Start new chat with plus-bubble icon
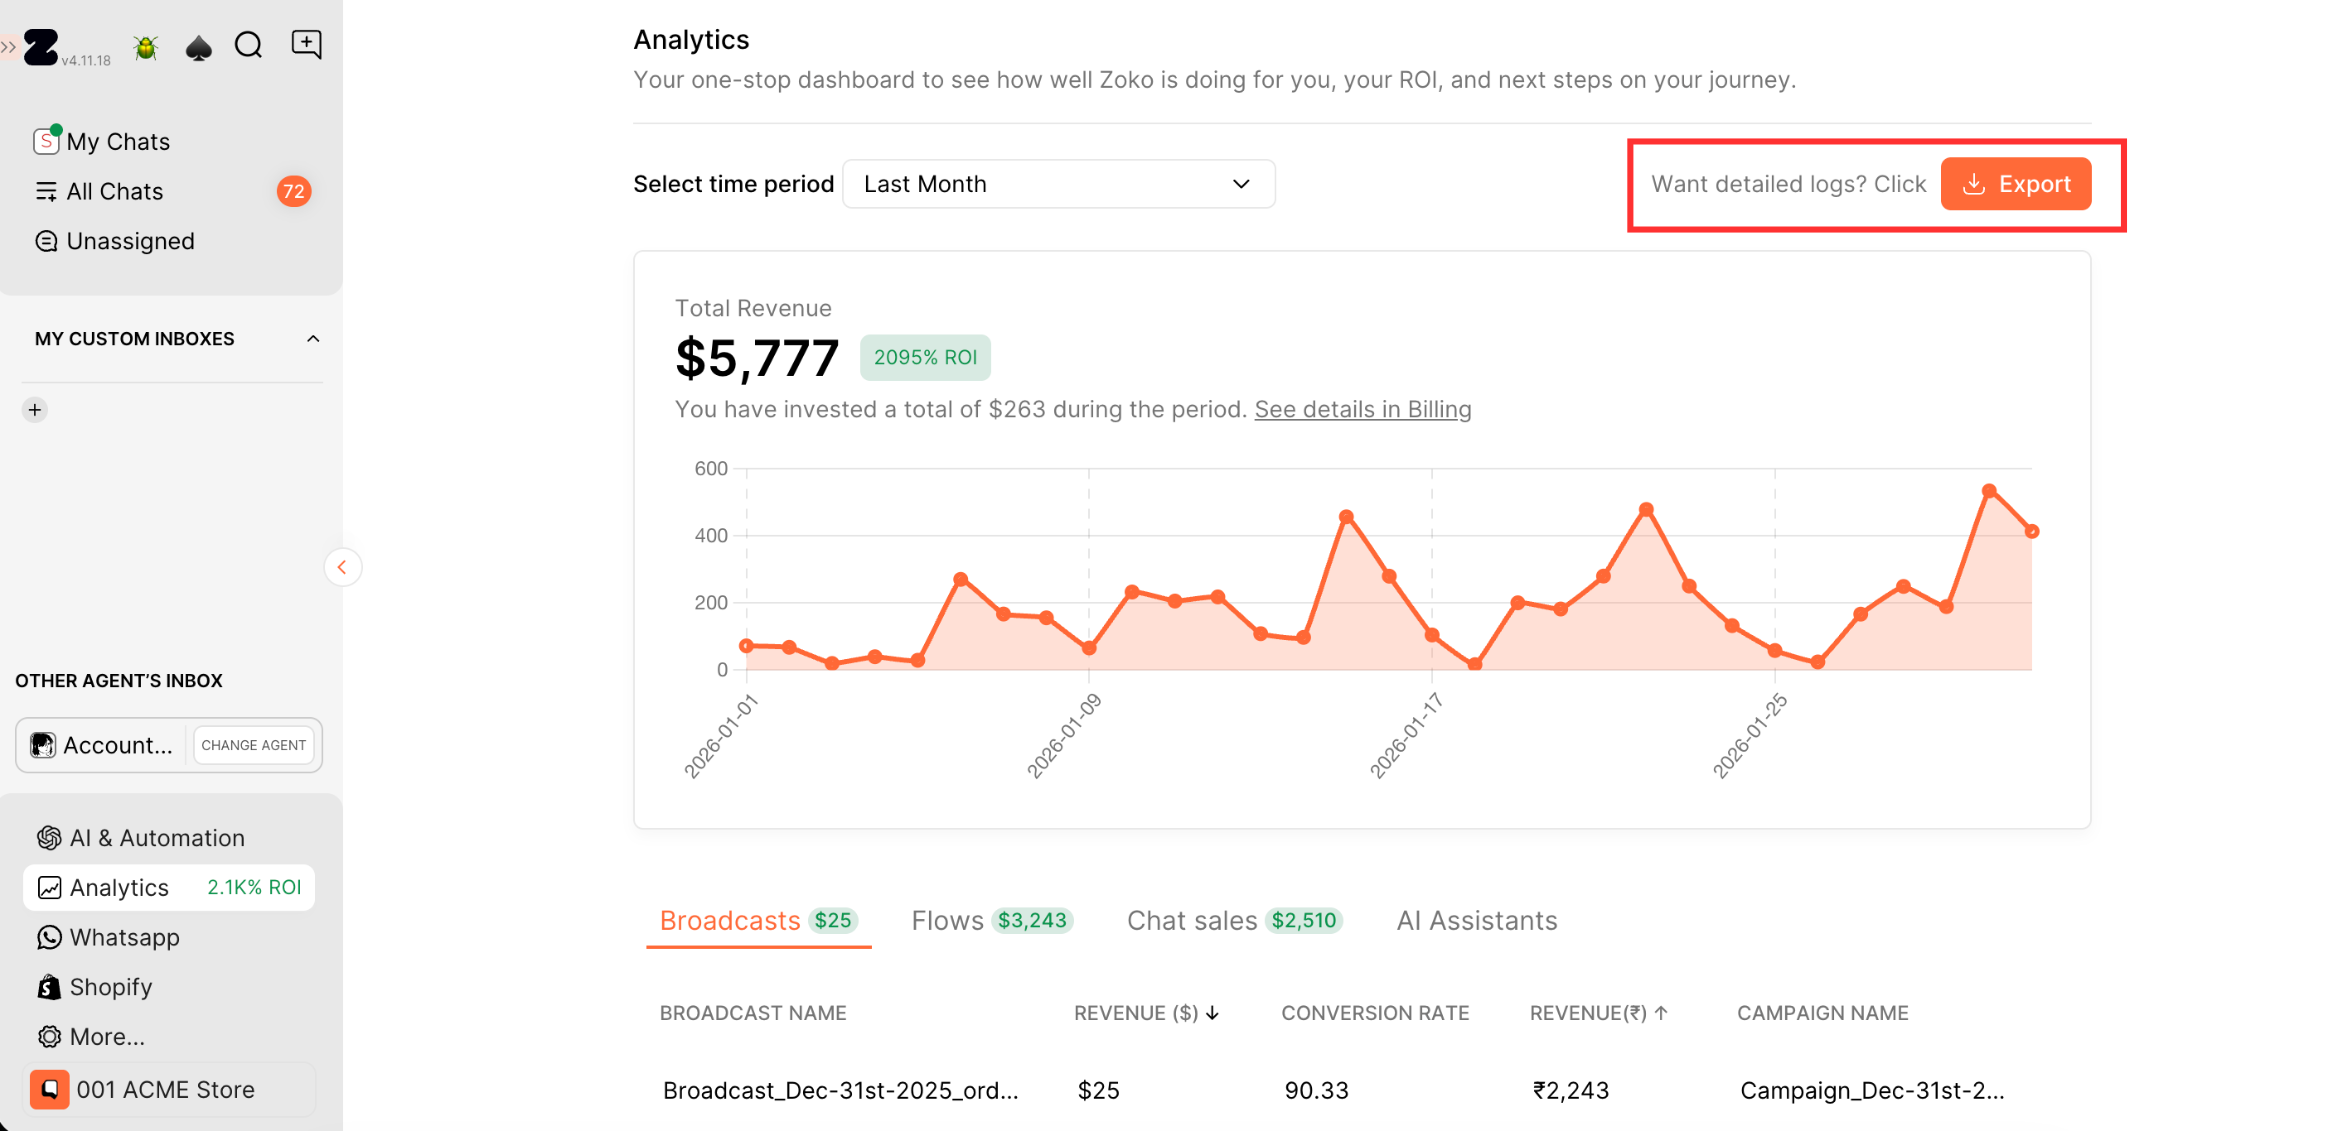2344x1131 pixels. click(x=306, y=44)
